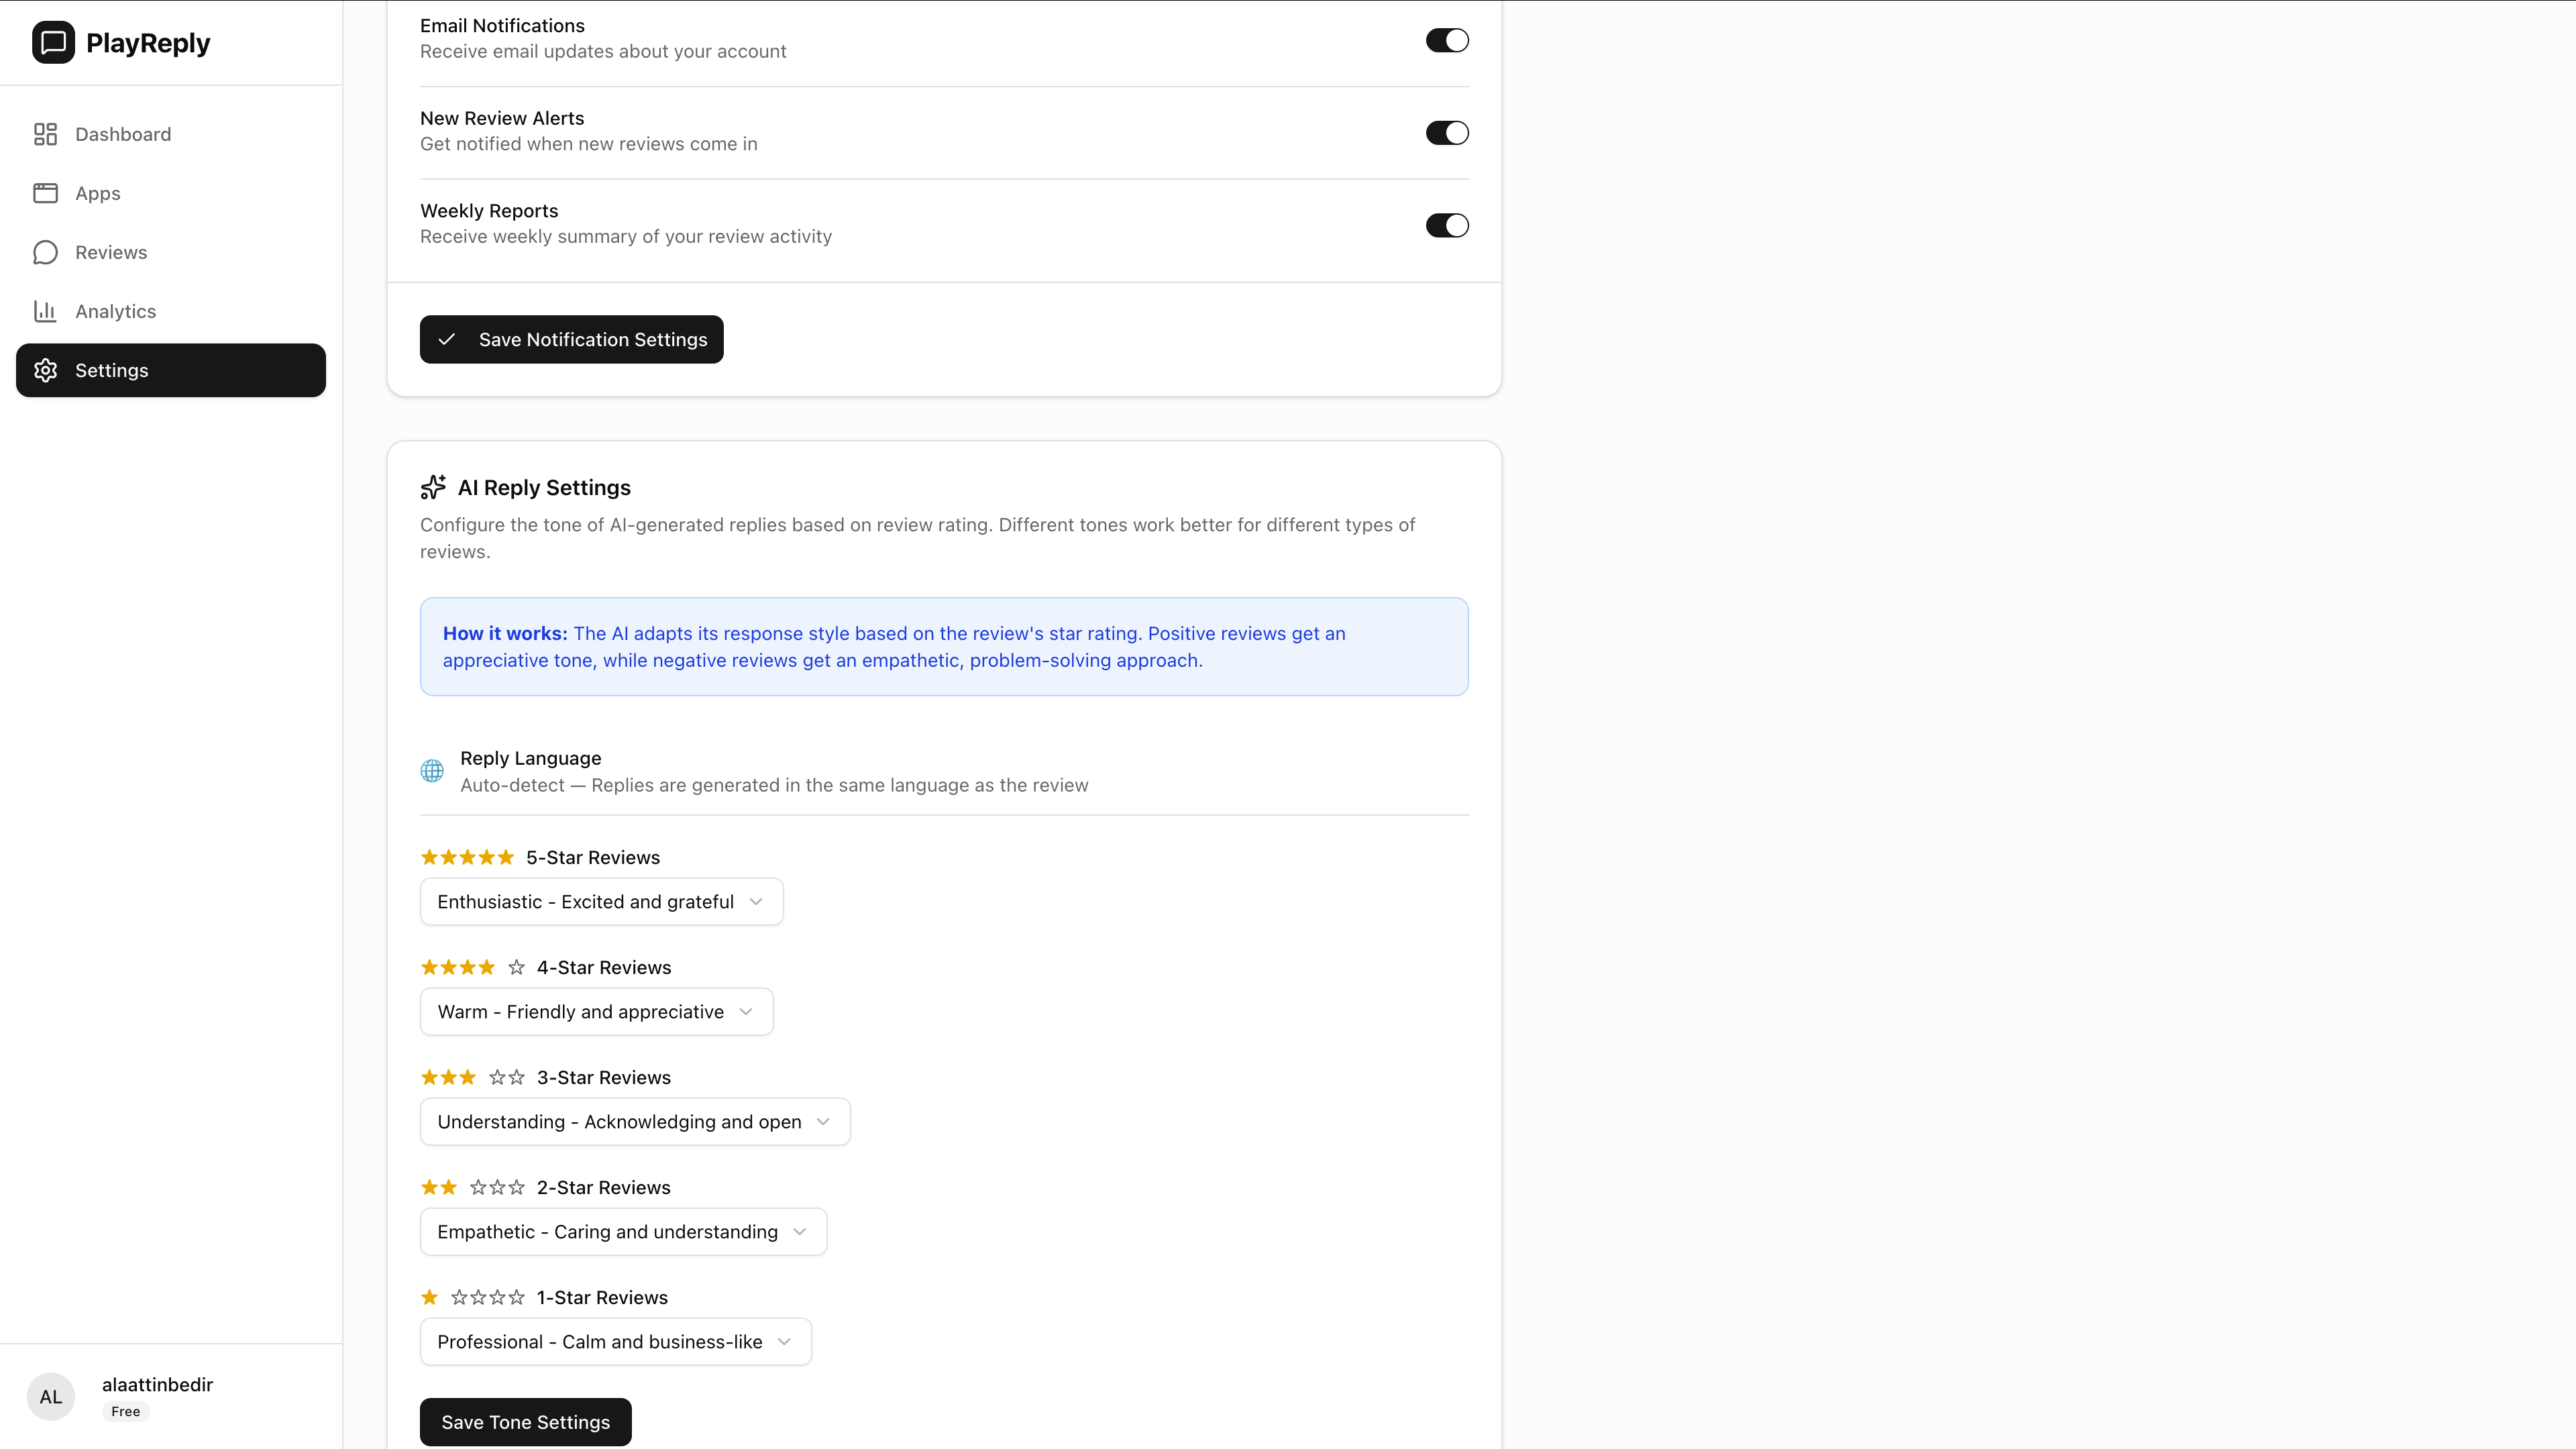This screenshot has width=2576, height=1449.
Task: Click the PlayReply logo icon
Action: tap(52, 42)
